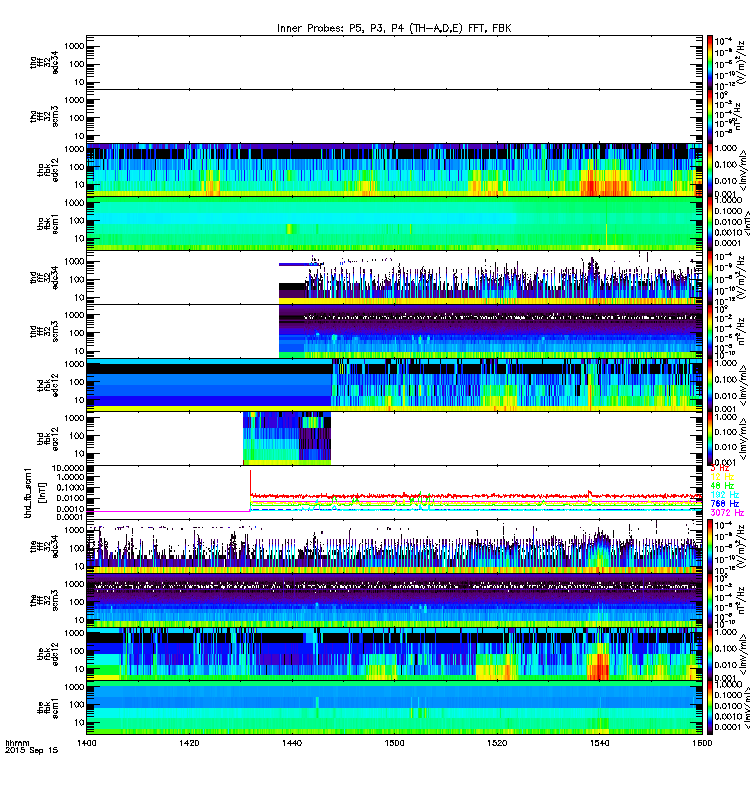The height and width of the screenshot is (800, 750).
Task: Click the color bar beside thd fbk eac12 panel
Action: (710, 439)
